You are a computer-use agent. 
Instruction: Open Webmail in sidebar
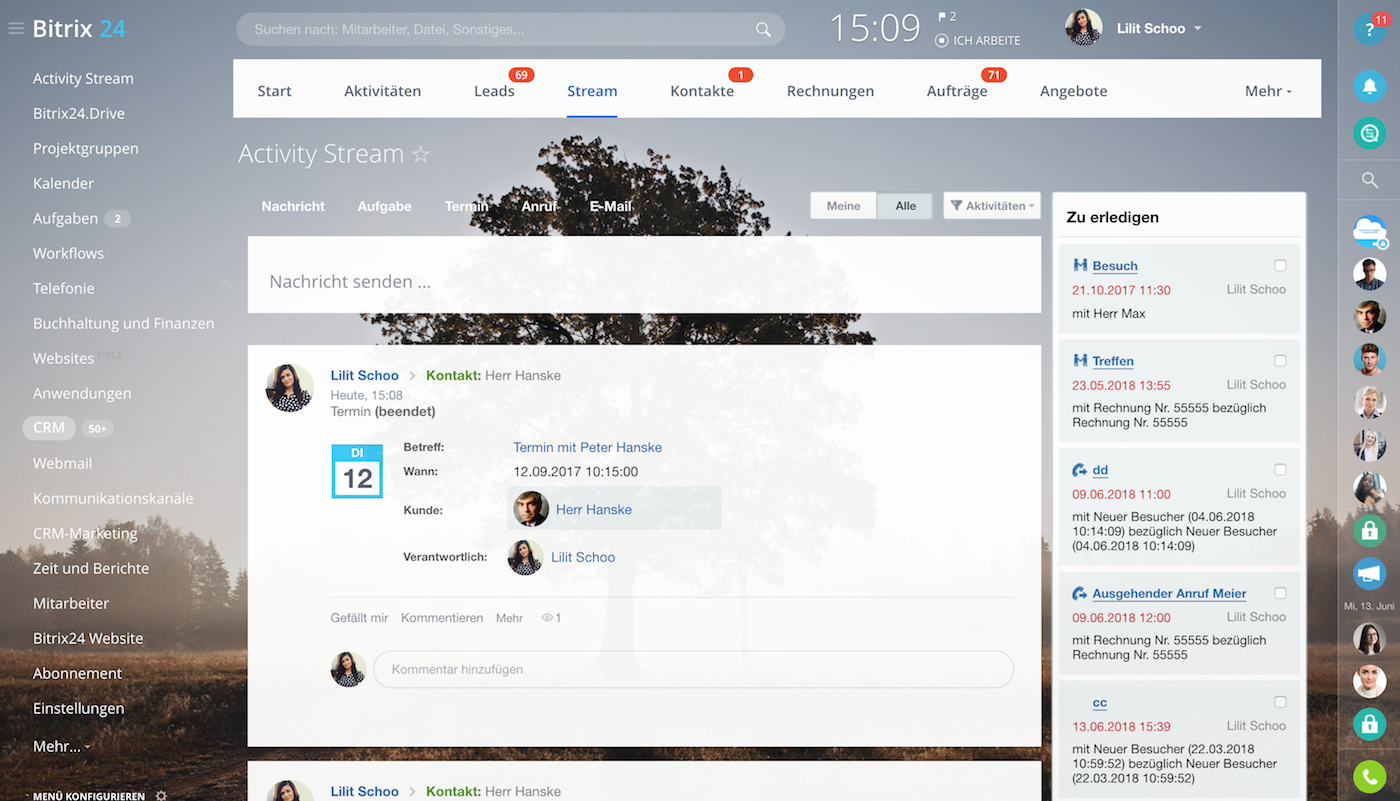[x=62, y=464]
